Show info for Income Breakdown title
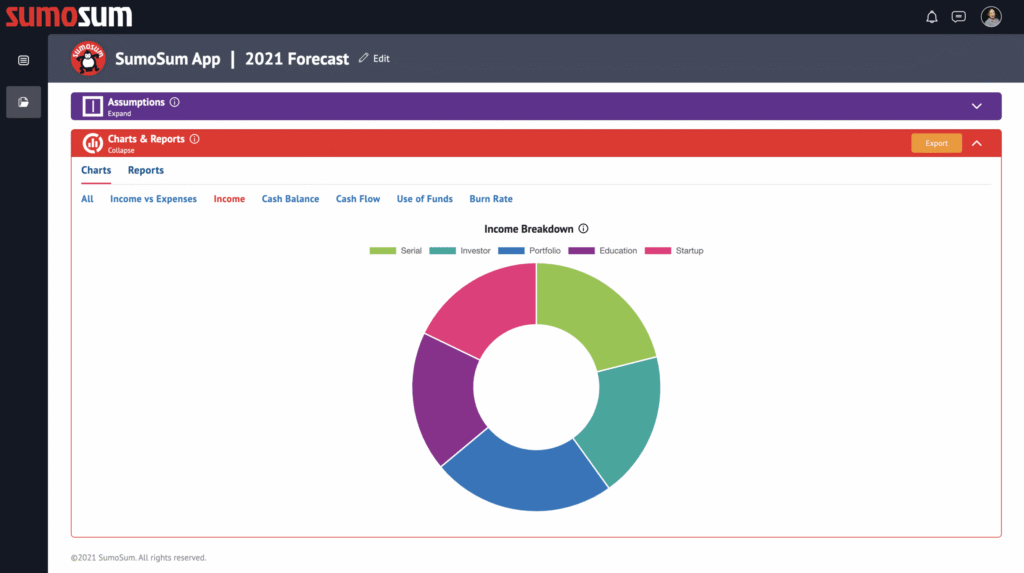This screenshot has width=1024, height=573. [583, 229]
